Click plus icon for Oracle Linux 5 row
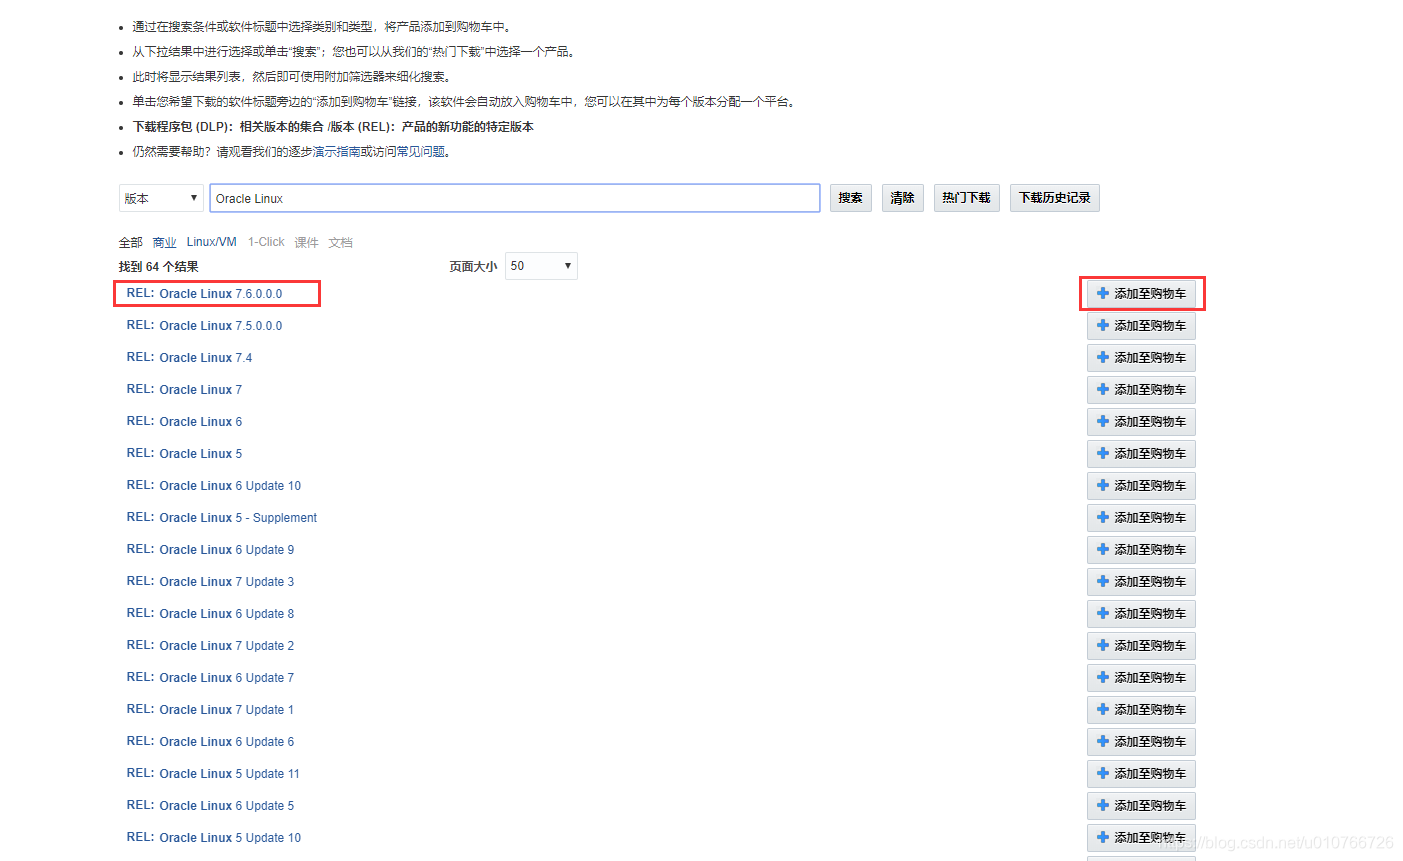The width and height of the screenshot is (1403, 861). (x=1103, y=454)
